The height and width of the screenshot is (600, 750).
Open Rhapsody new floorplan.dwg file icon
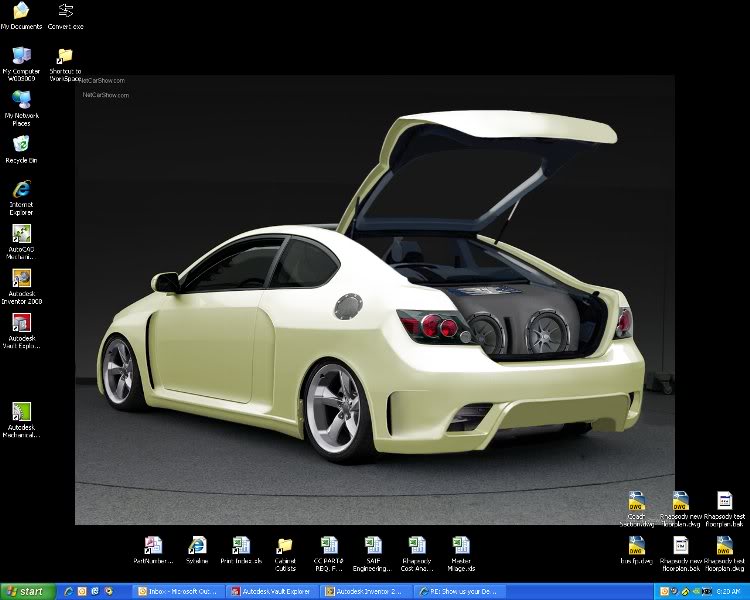coord(680,509)
